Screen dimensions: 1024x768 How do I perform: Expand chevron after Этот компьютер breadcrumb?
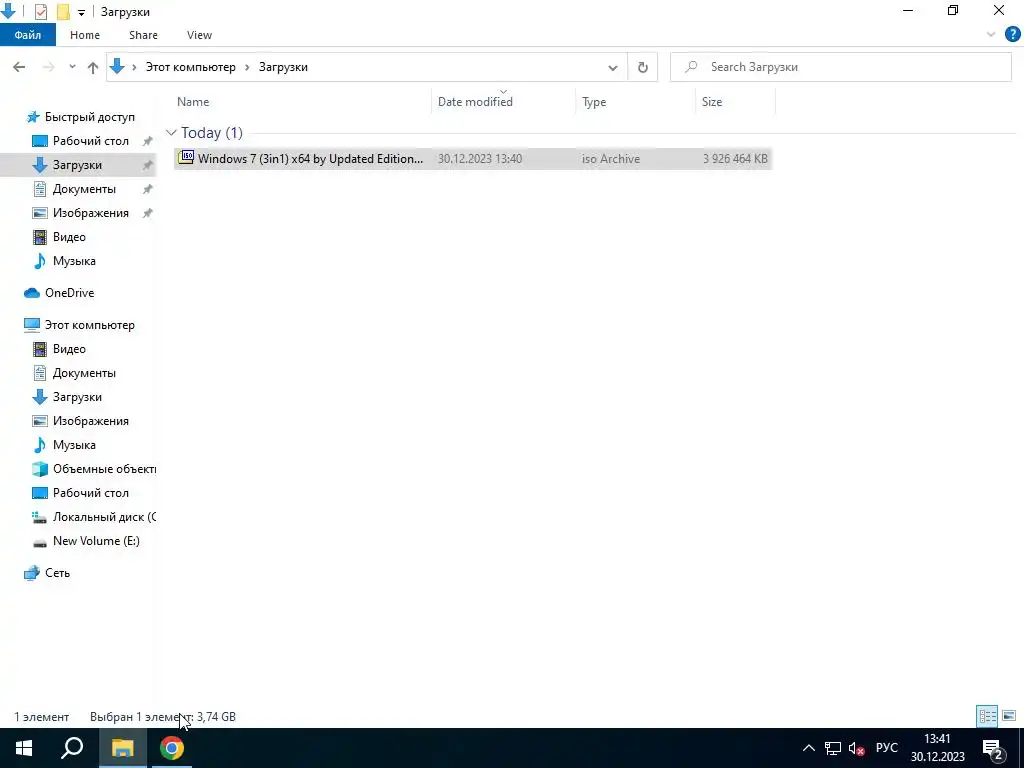pos(248,67)
